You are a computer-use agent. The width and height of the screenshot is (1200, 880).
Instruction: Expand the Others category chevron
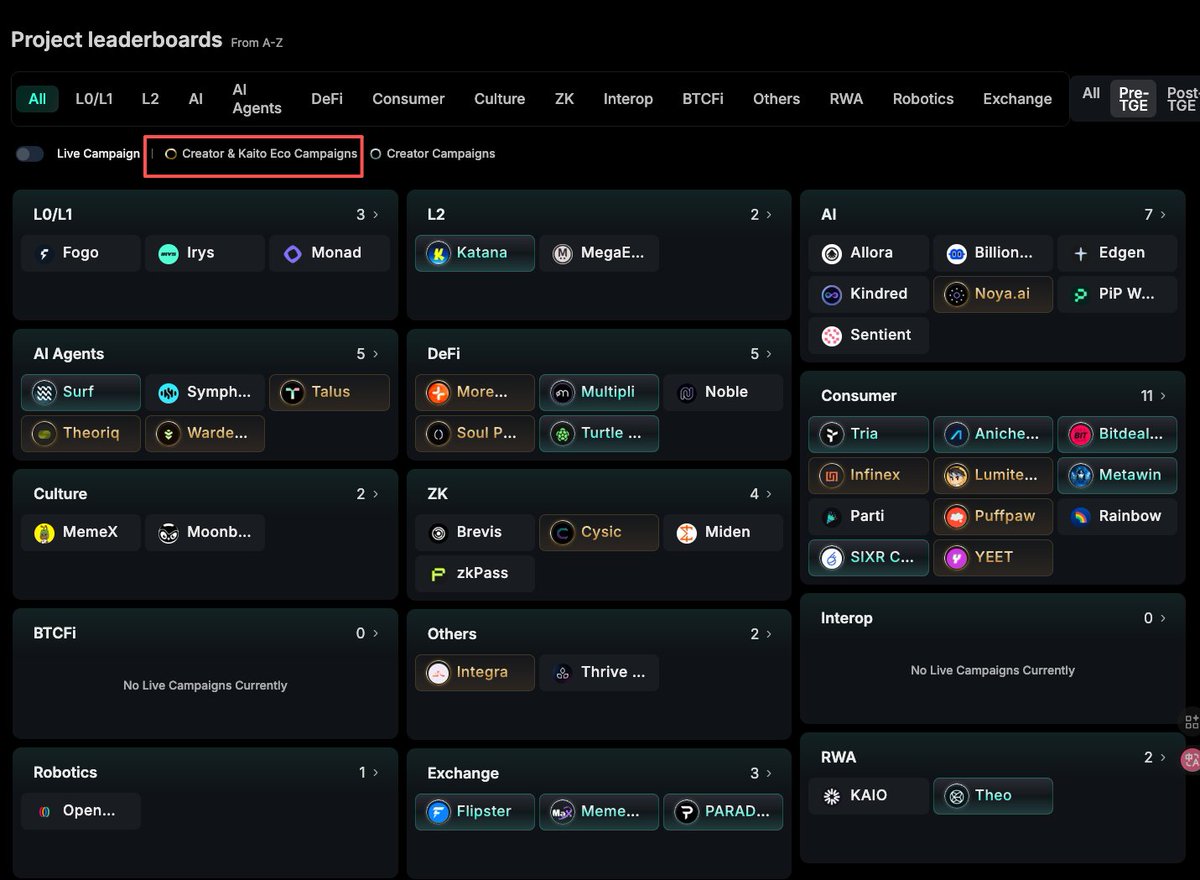click(769, 634)
